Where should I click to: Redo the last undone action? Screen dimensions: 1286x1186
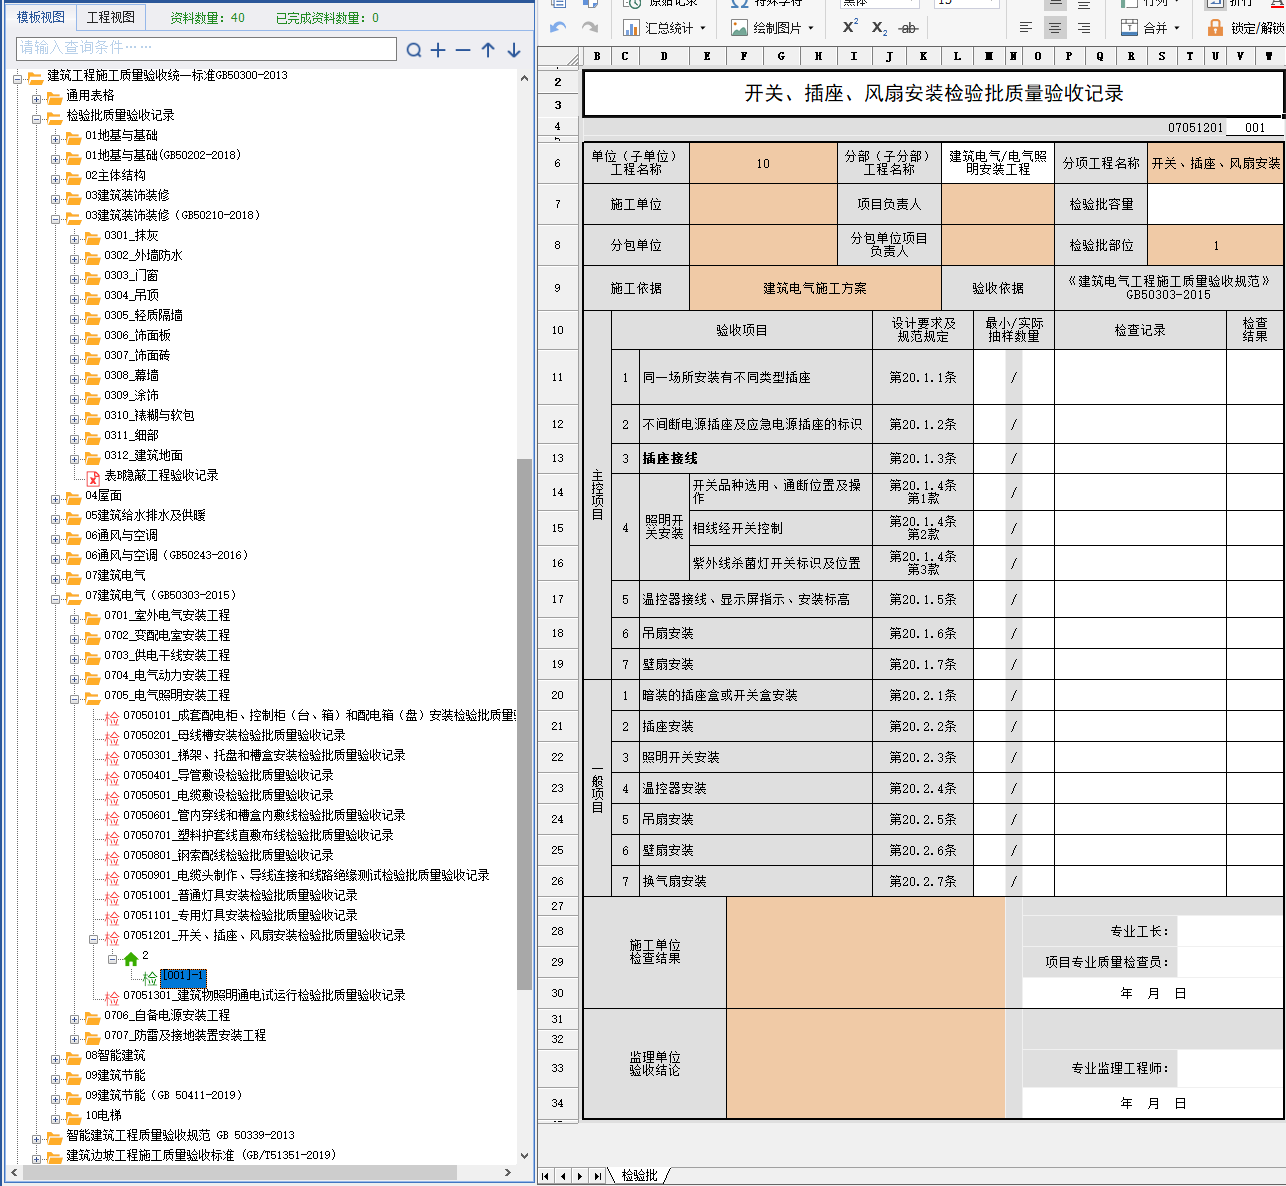pos(590,27)
